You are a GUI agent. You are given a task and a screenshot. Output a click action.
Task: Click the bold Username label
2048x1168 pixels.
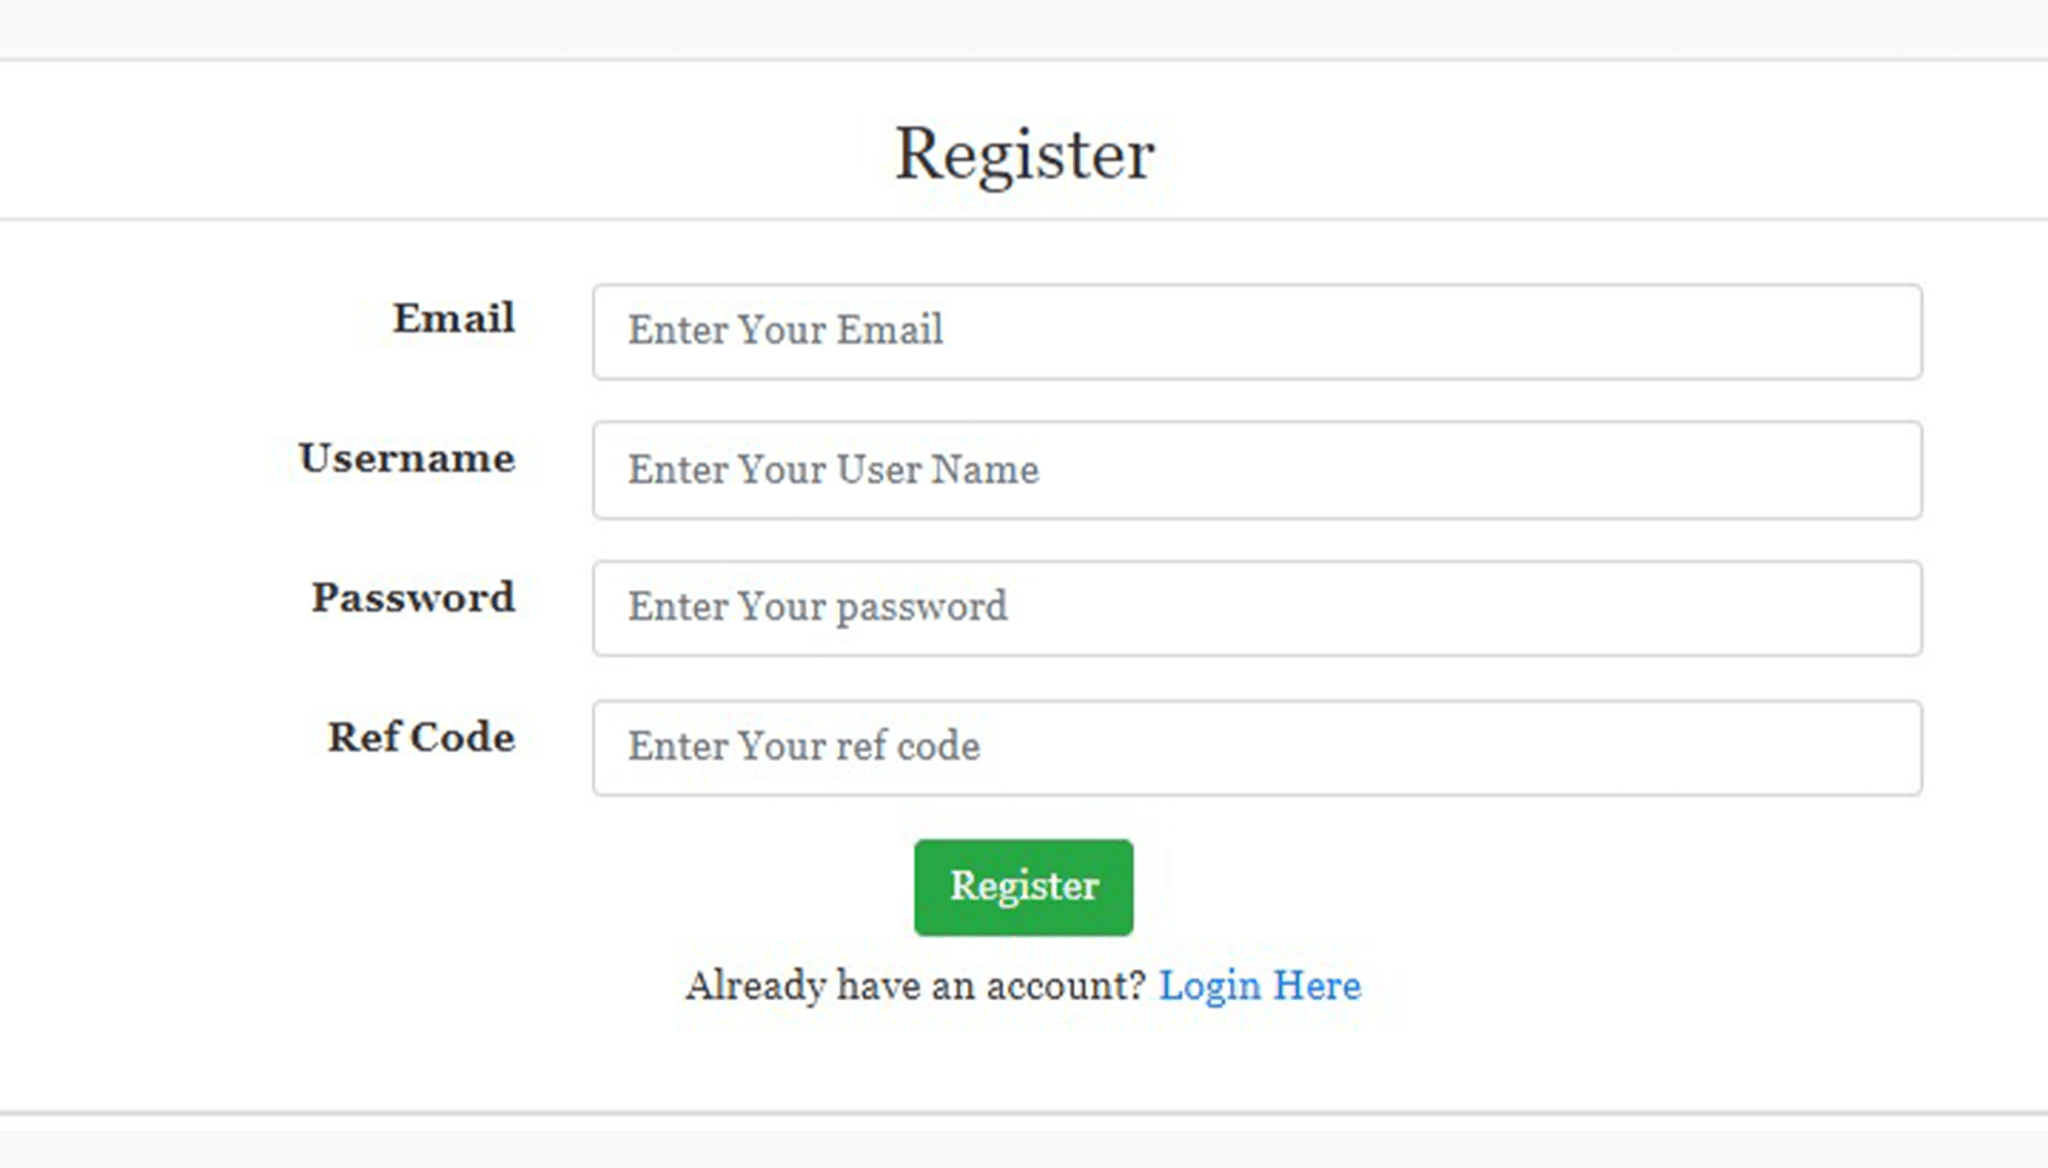tap(407, 458)
